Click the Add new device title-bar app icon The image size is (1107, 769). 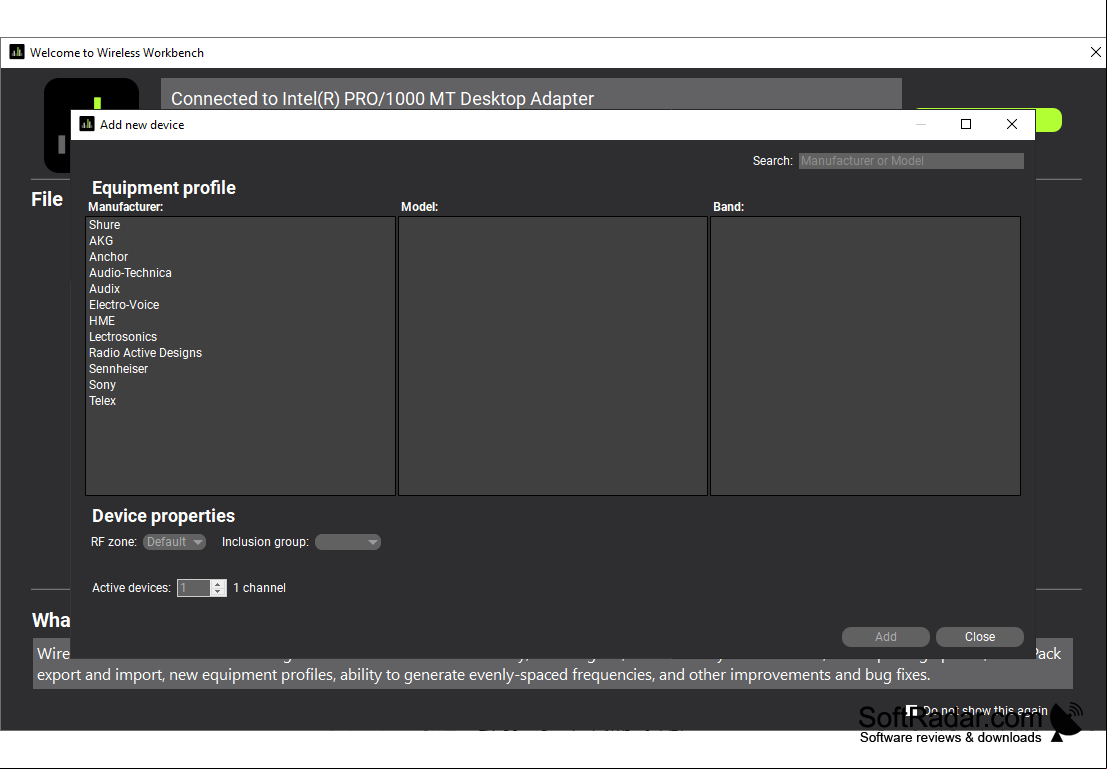click(87, 124)
